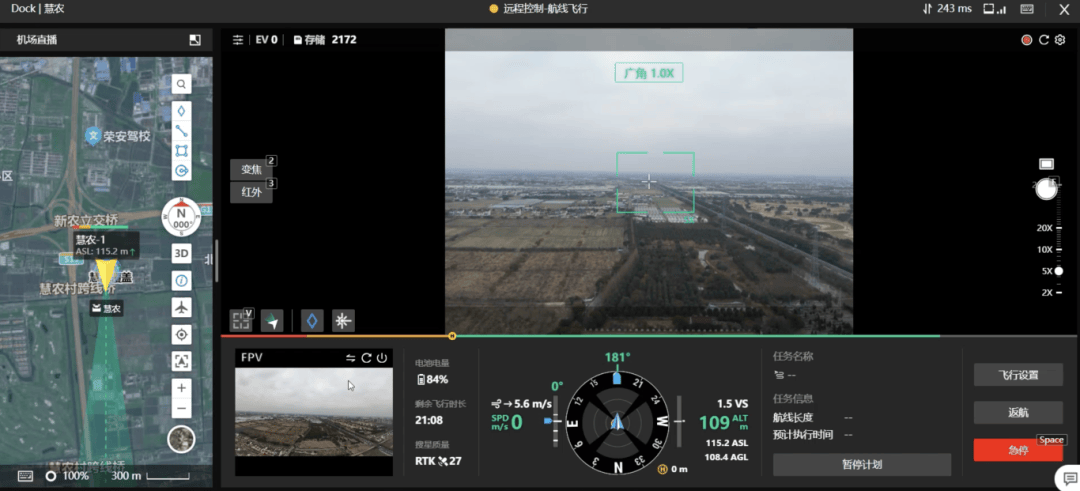This screenshot has height=491, width=1080.
Task: Switch to the 红外 infrared camera
Action: [251, 192]
